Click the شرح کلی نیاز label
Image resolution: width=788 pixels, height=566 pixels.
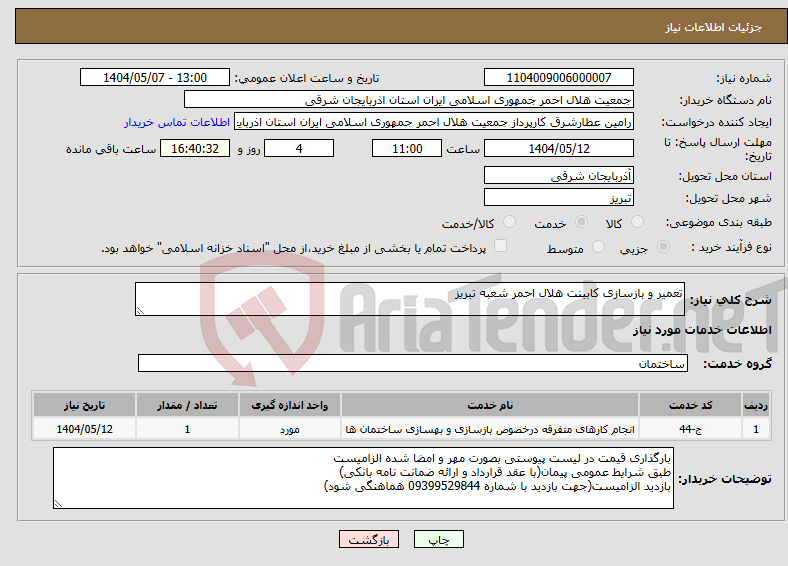click(x=730, y=300)
